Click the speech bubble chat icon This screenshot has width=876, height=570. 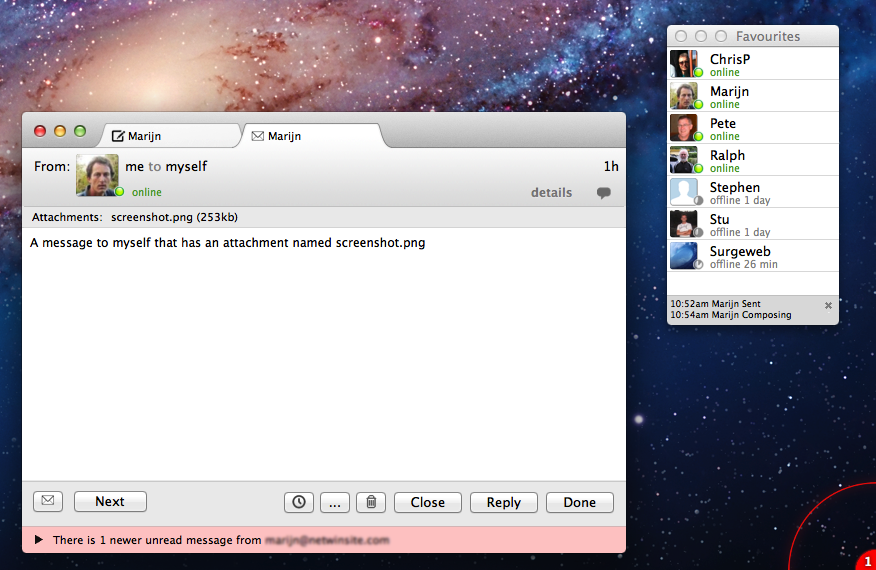tap(603, 193)
